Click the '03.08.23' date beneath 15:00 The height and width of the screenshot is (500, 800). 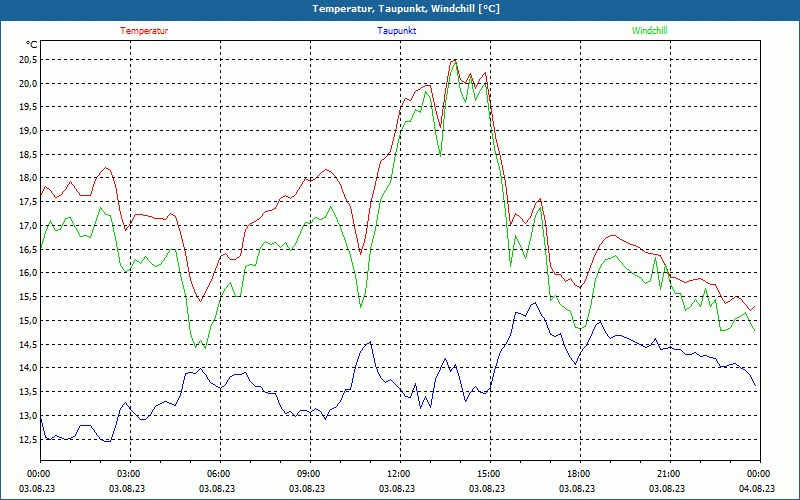(x=487, y=488)
